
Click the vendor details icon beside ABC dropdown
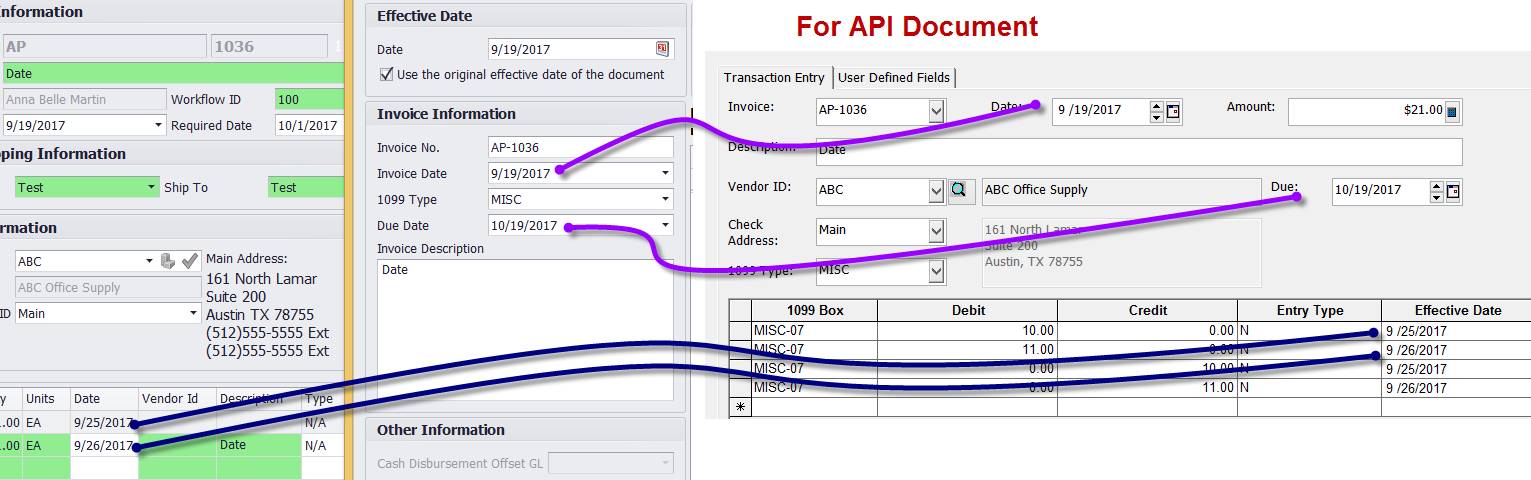pos(168,261)
